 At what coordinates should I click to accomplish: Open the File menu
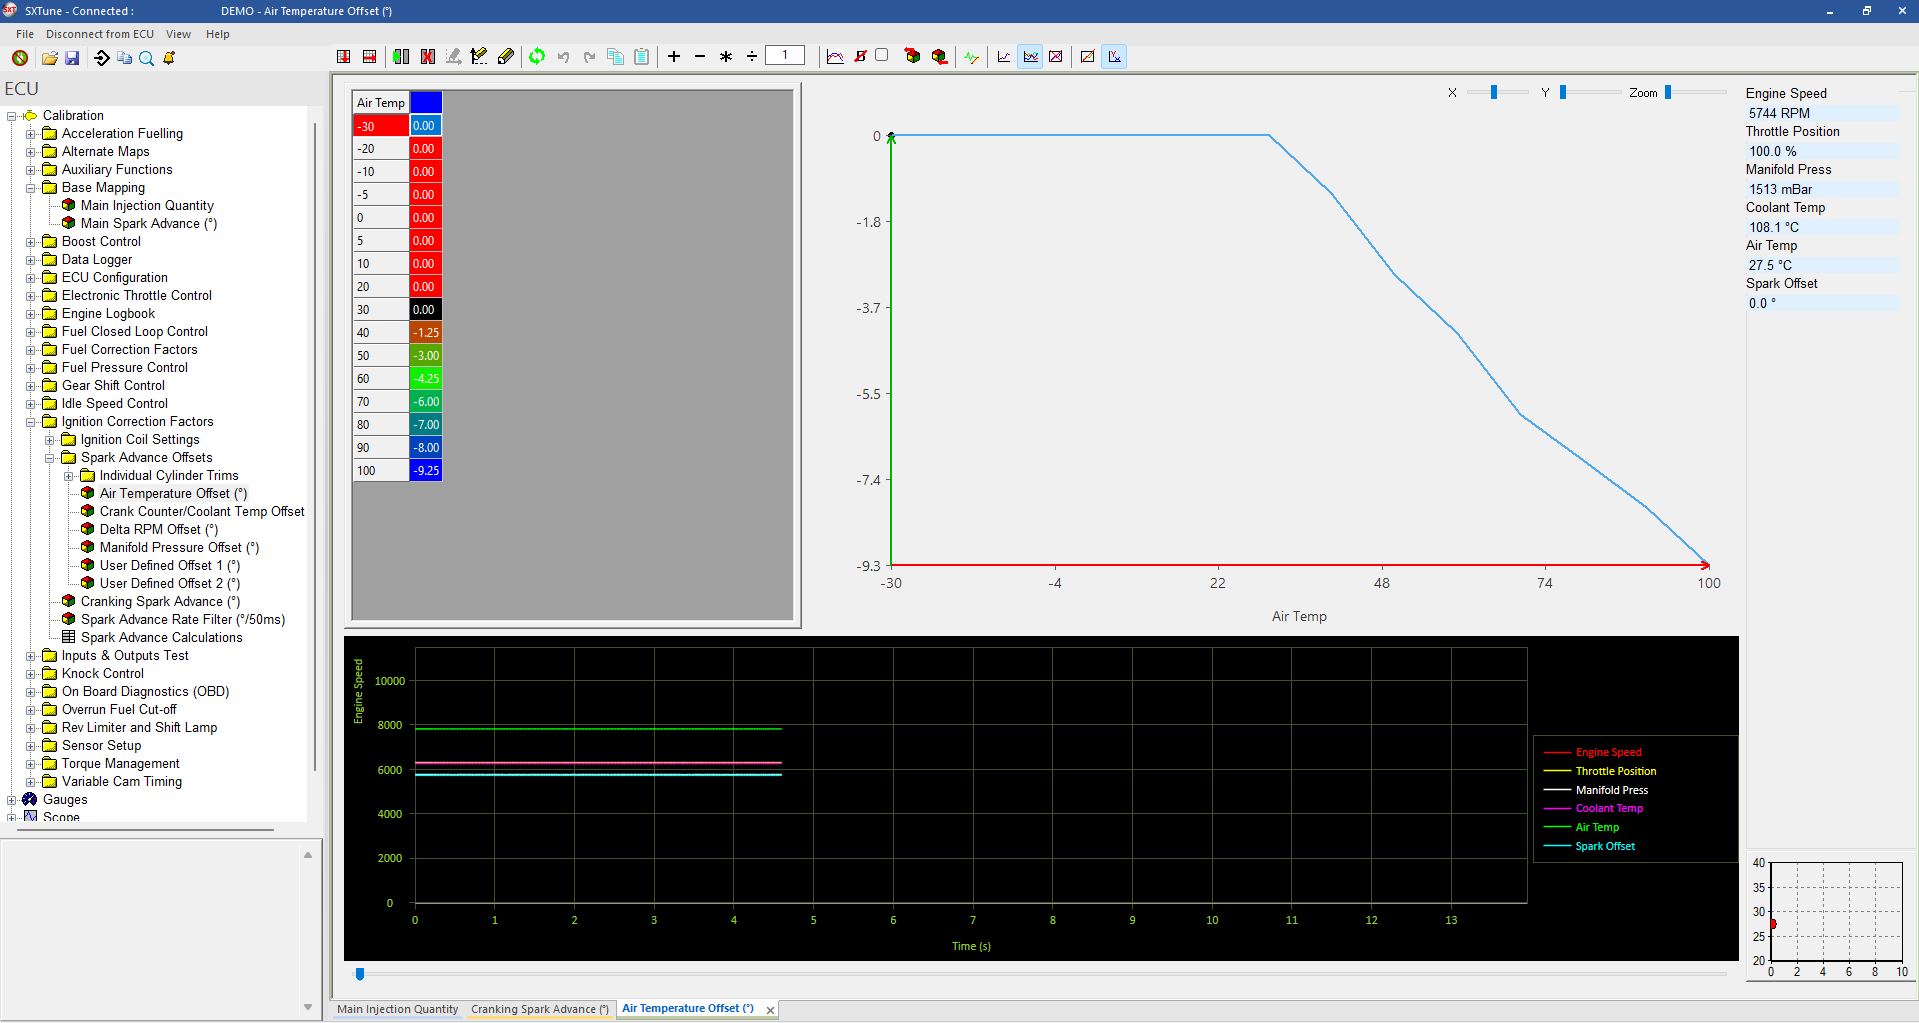(25, 34)
